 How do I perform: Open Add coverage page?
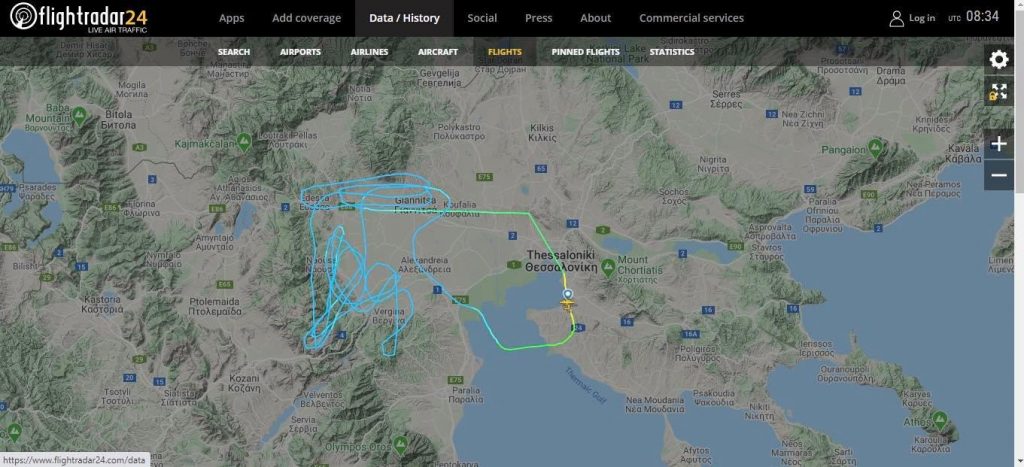tap(306, 18)
